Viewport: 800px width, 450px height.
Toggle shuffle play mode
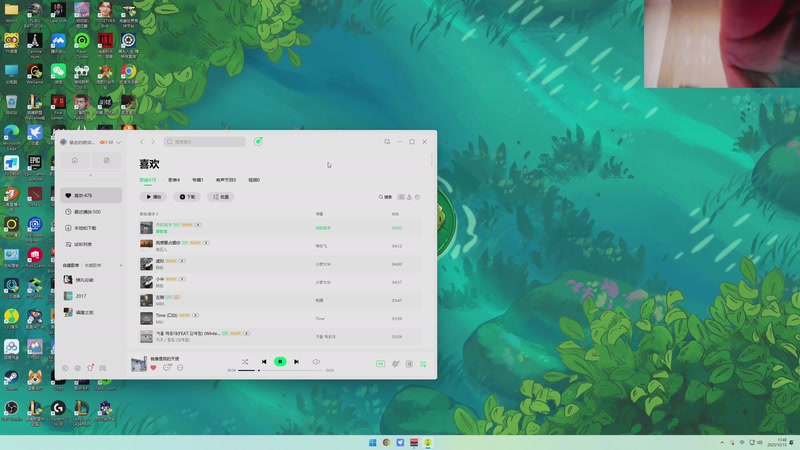point(245,362)
